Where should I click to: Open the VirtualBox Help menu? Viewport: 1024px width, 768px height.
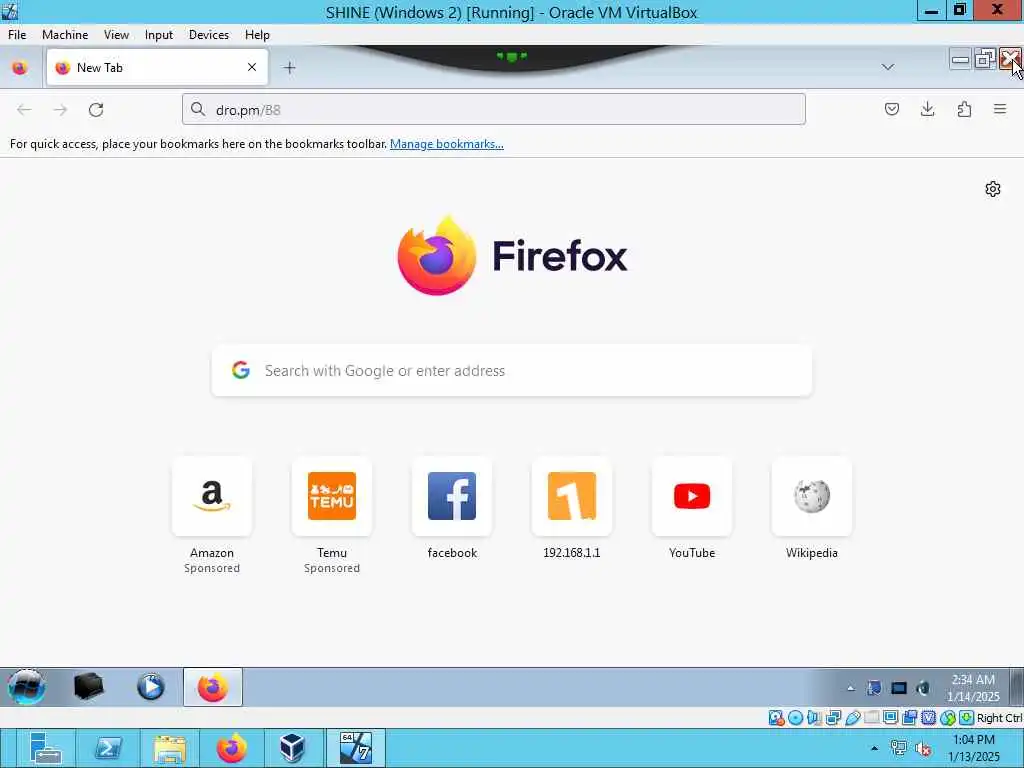(x=257, y=35)
